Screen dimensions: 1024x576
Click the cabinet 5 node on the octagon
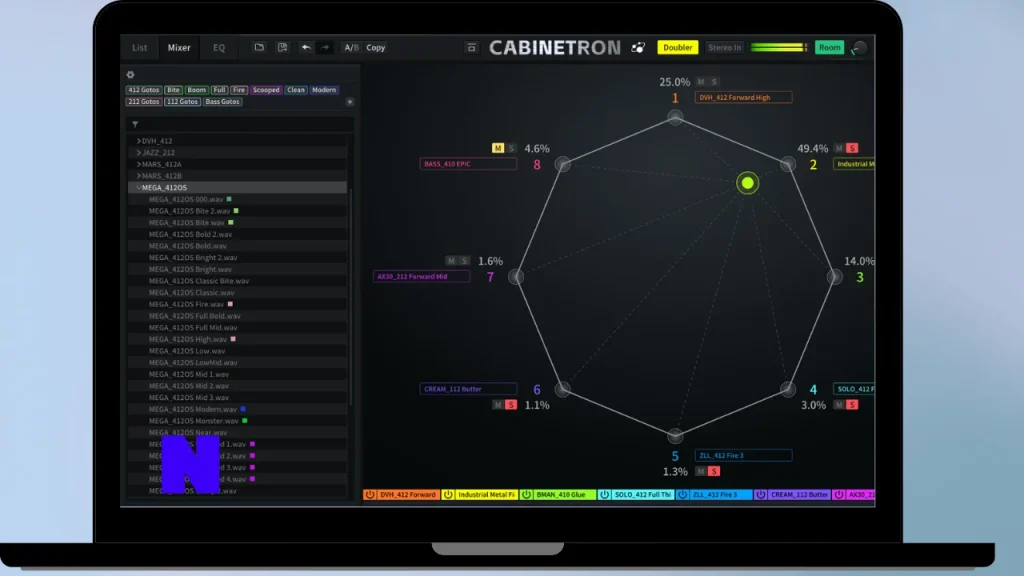(675, 435)
